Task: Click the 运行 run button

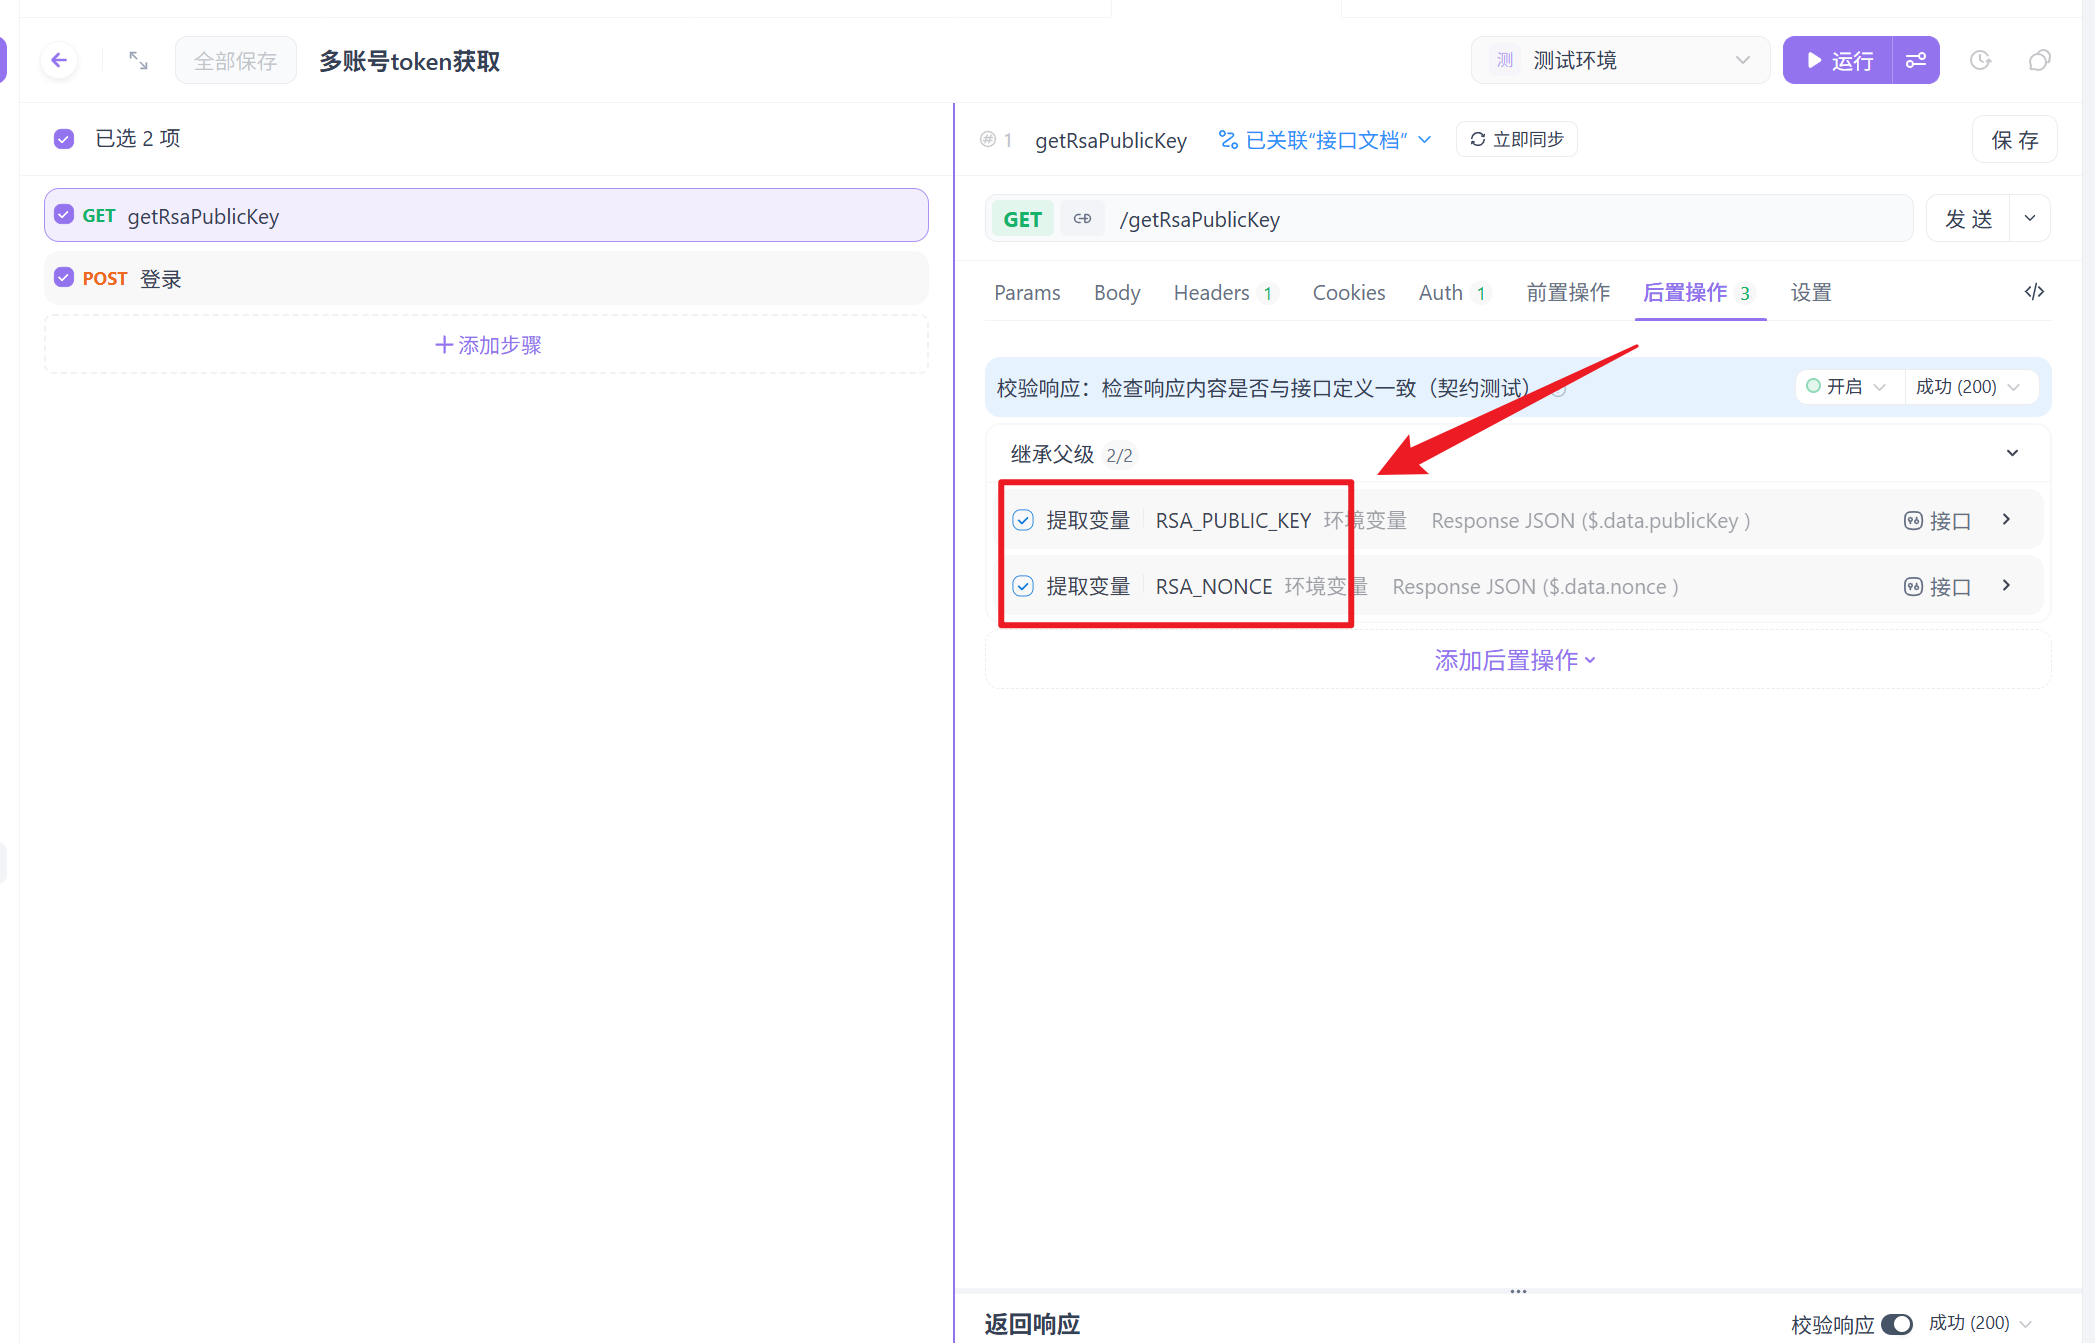Action: pos(1838,61)
